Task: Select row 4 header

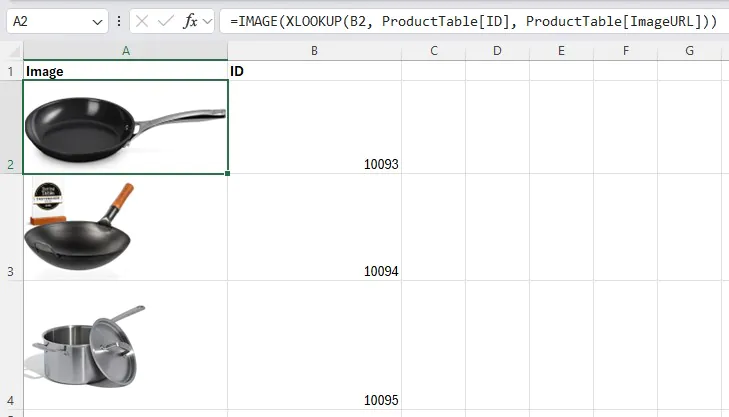Action: [11, 345]
